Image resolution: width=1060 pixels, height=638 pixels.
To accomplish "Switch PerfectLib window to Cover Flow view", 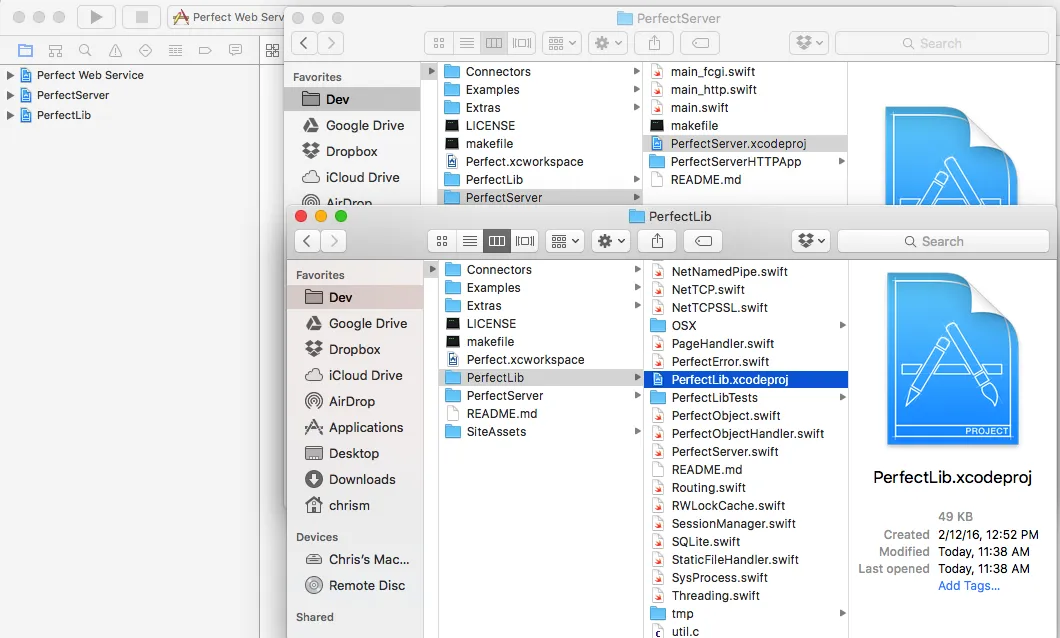I will point(525,241).
